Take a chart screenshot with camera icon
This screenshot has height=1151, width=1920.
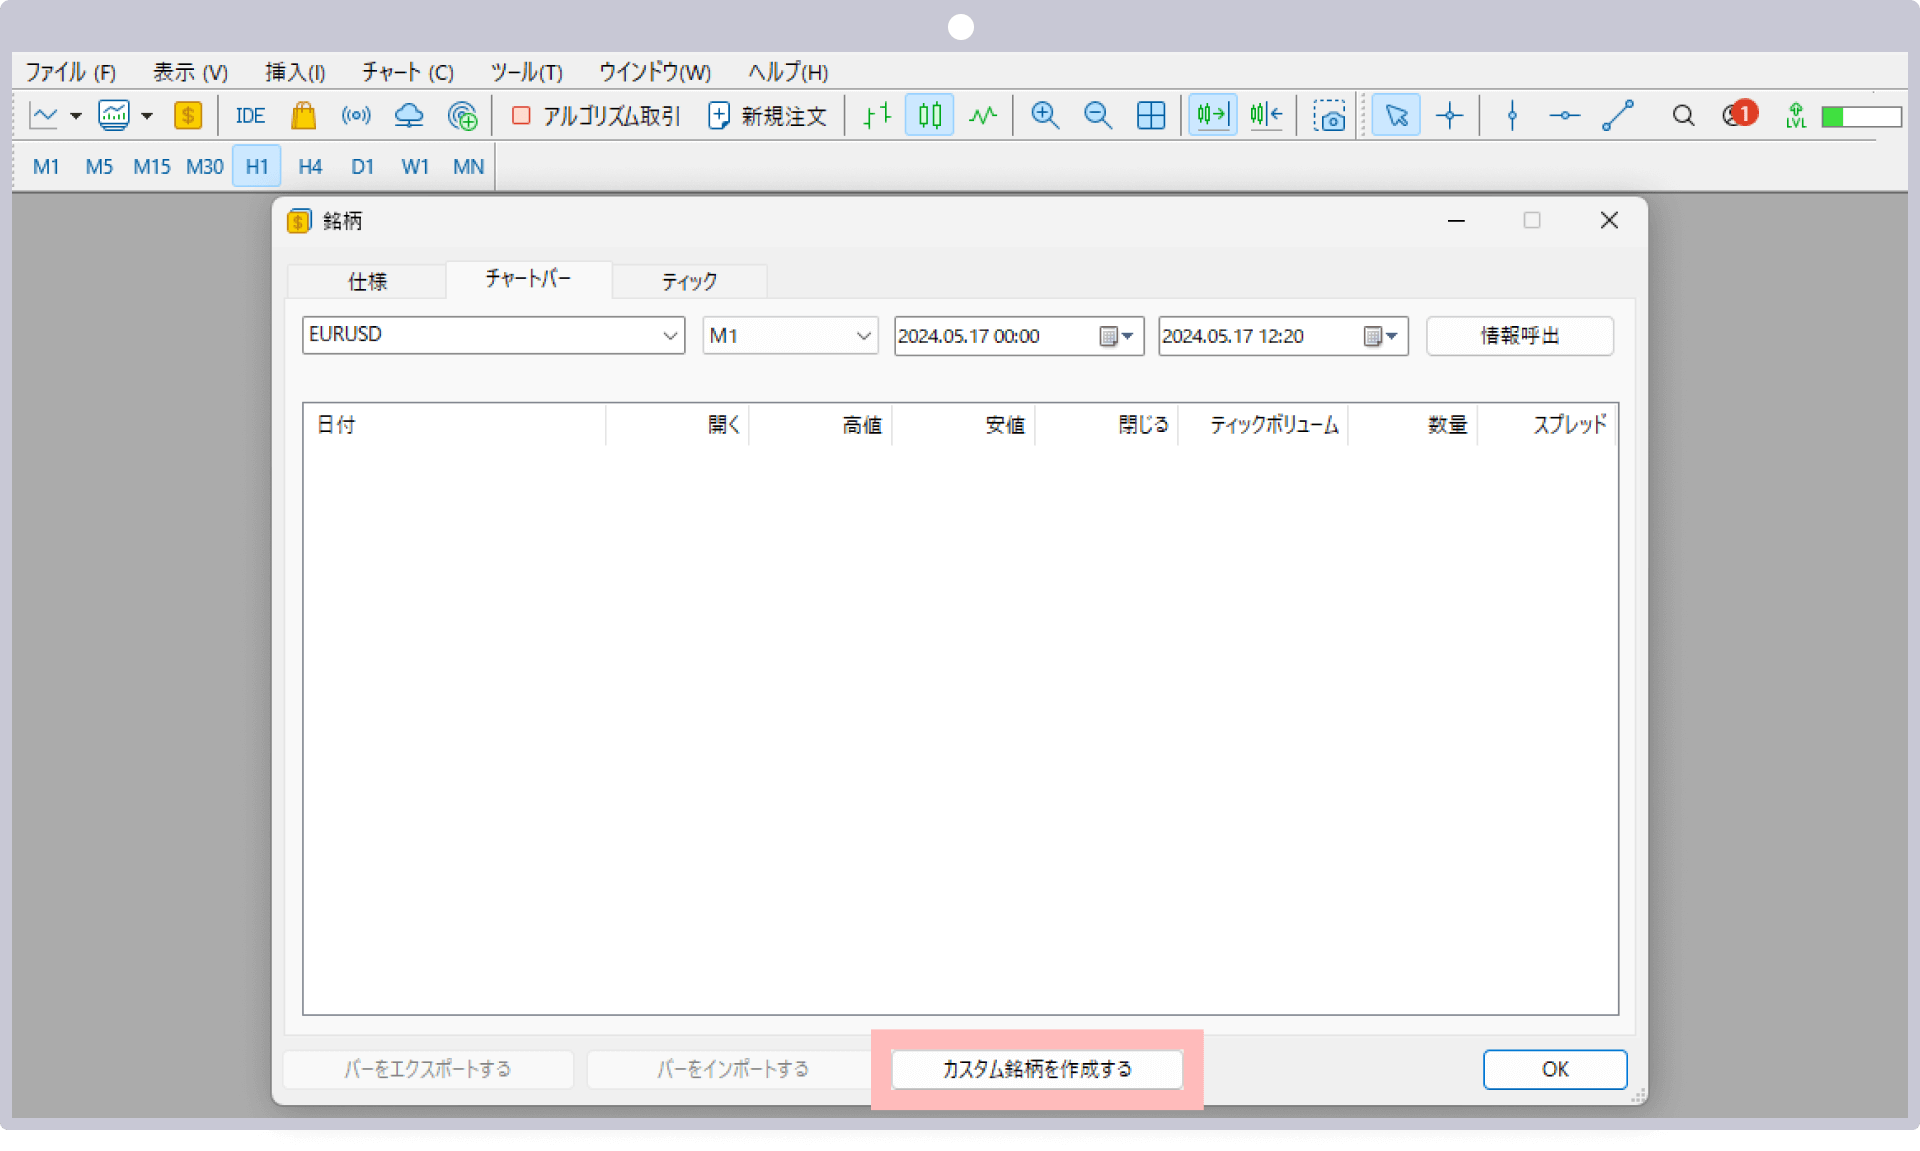pos(1329,116)
